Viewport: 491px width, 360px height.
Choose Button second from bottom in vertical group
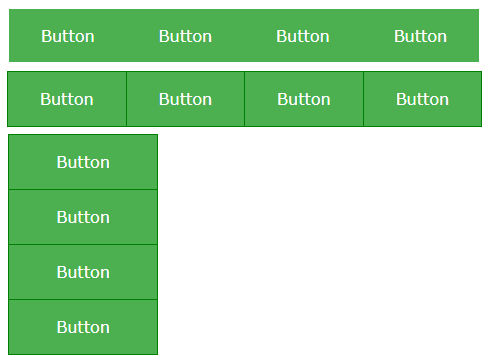click(x=83, y=272)
